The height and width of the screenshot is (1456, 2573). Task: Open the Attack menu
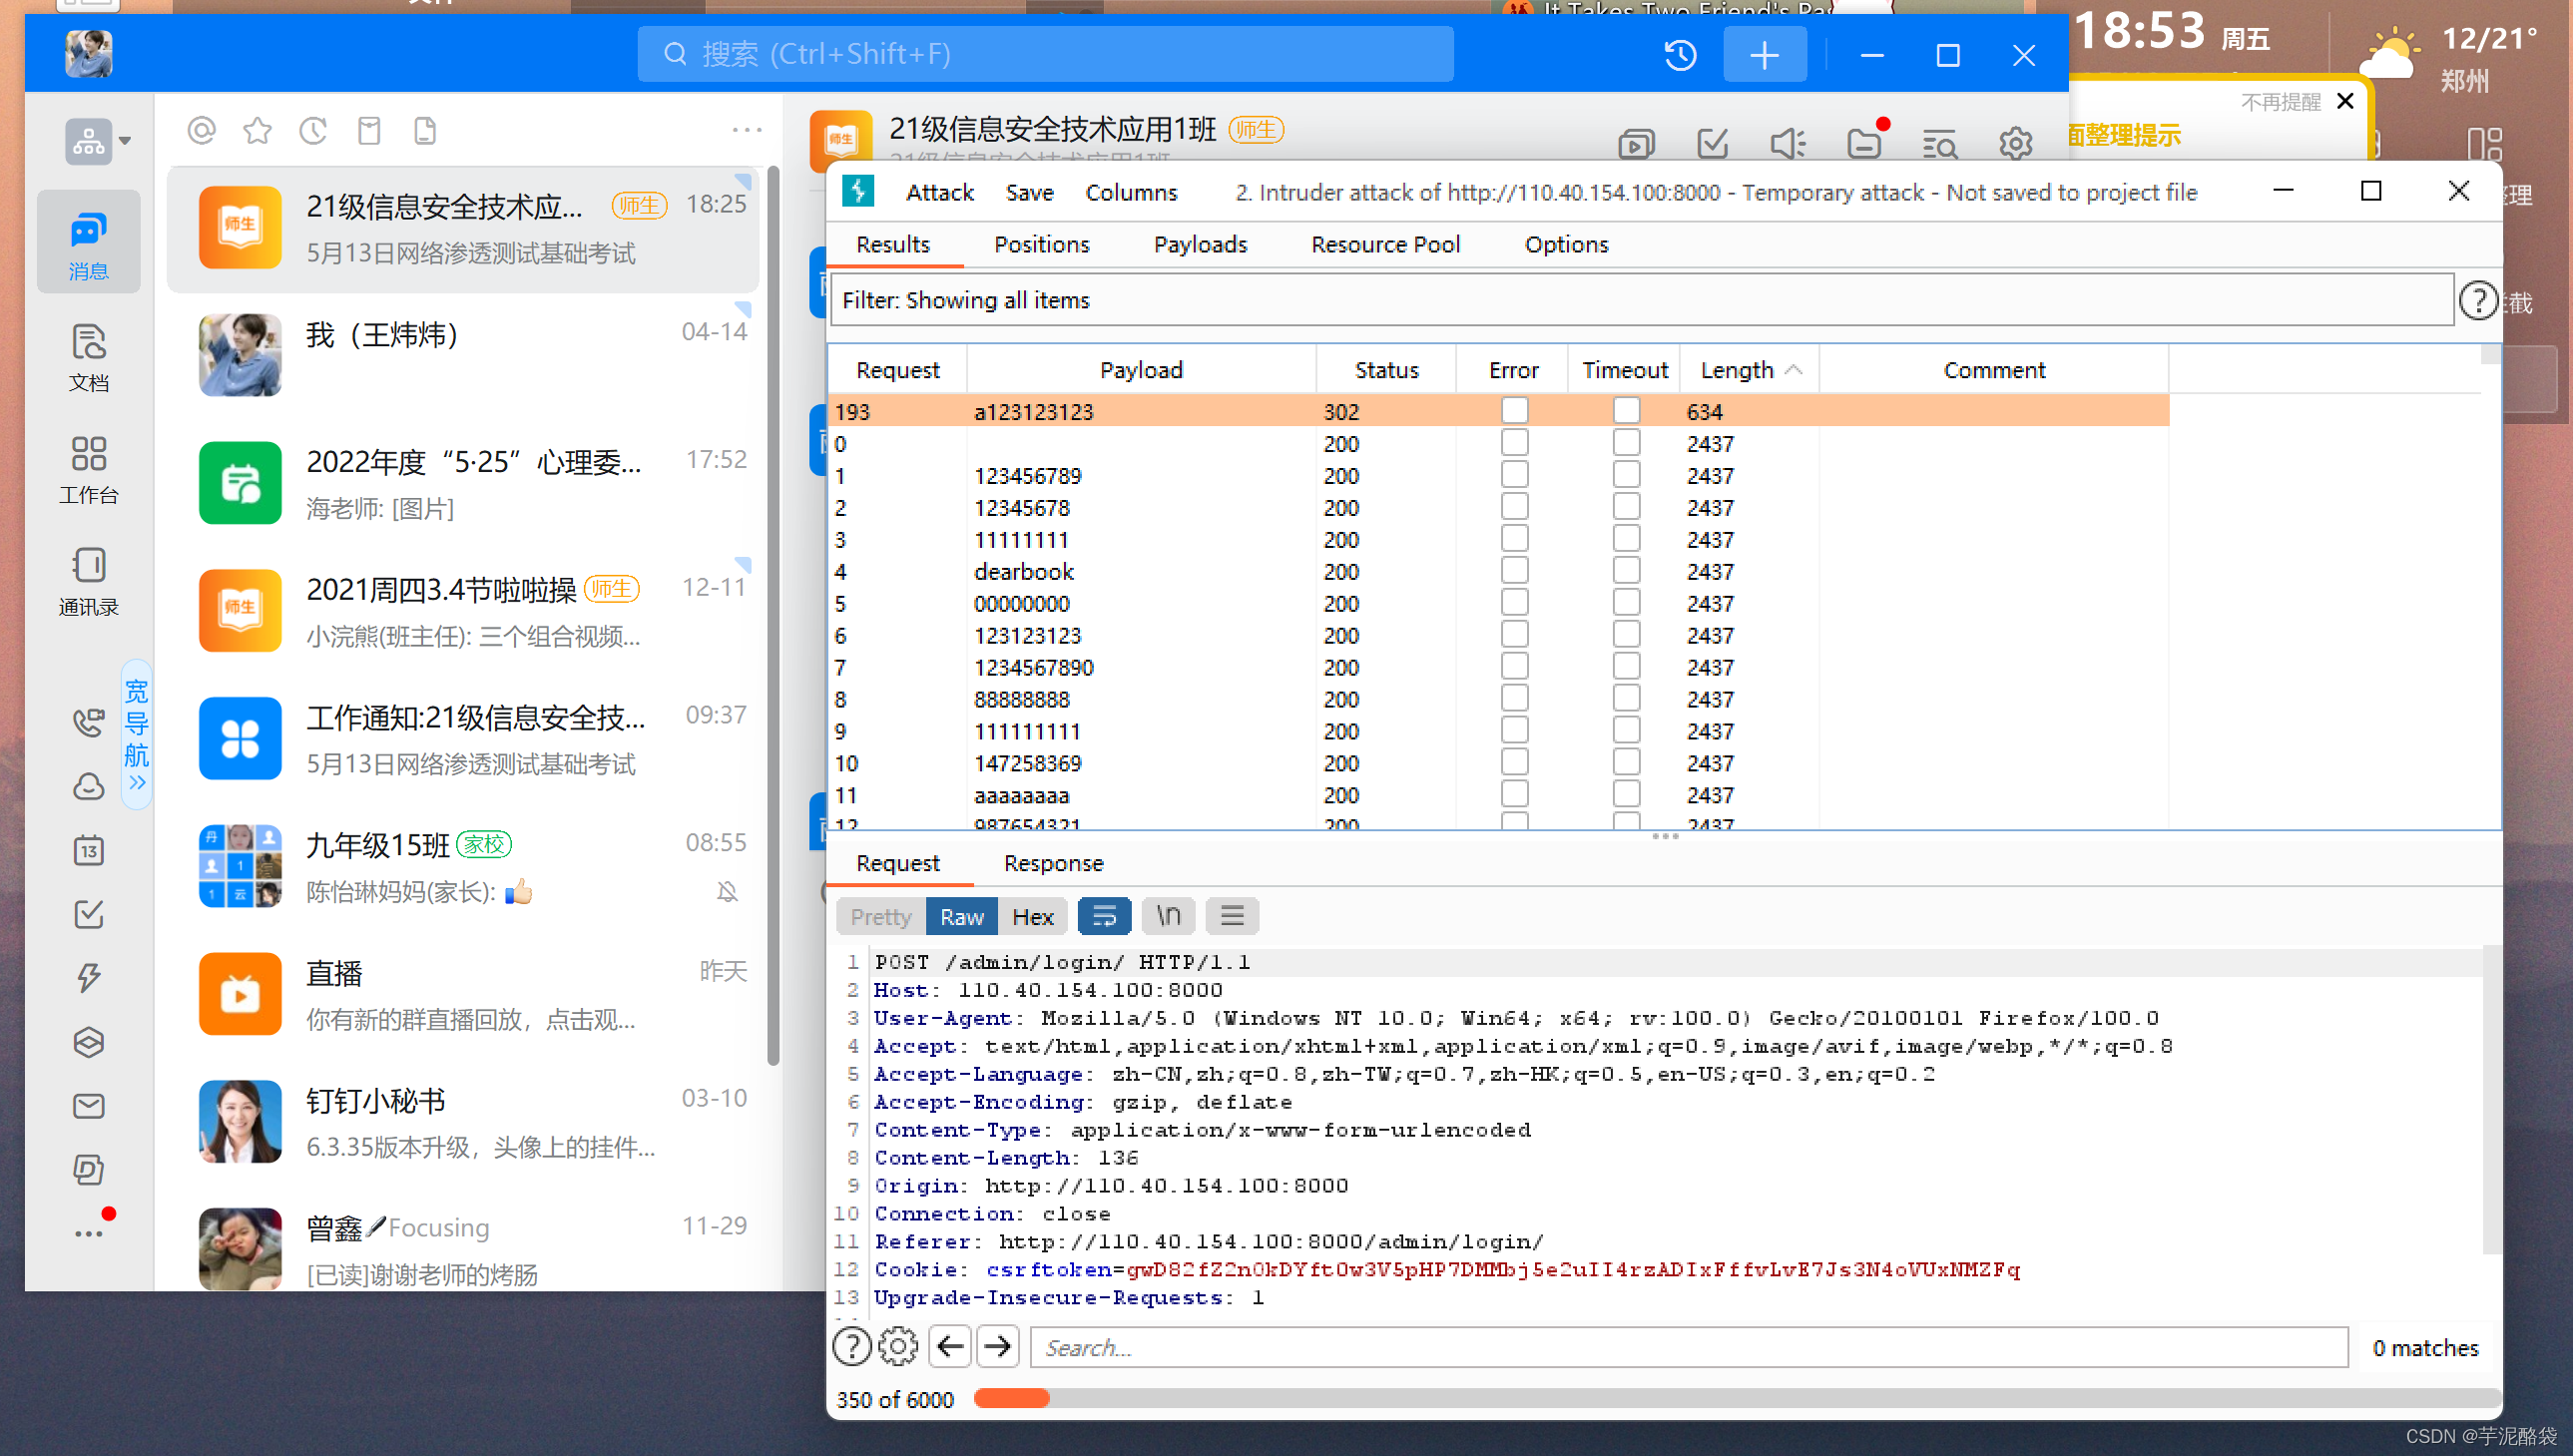(x=939, y=192)
